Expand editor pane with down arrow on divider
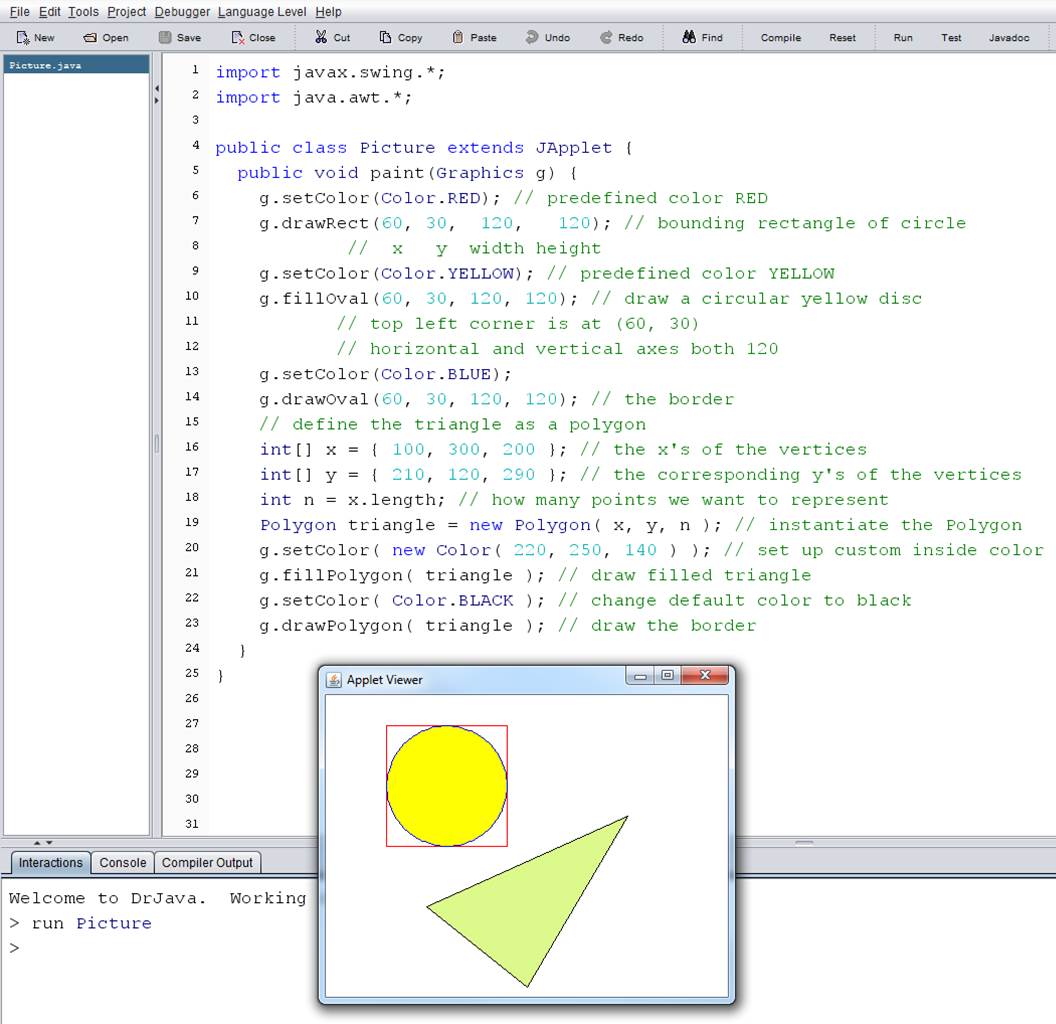The width and height of the screenshot is (1056, 1024). (x=49, y=842)
